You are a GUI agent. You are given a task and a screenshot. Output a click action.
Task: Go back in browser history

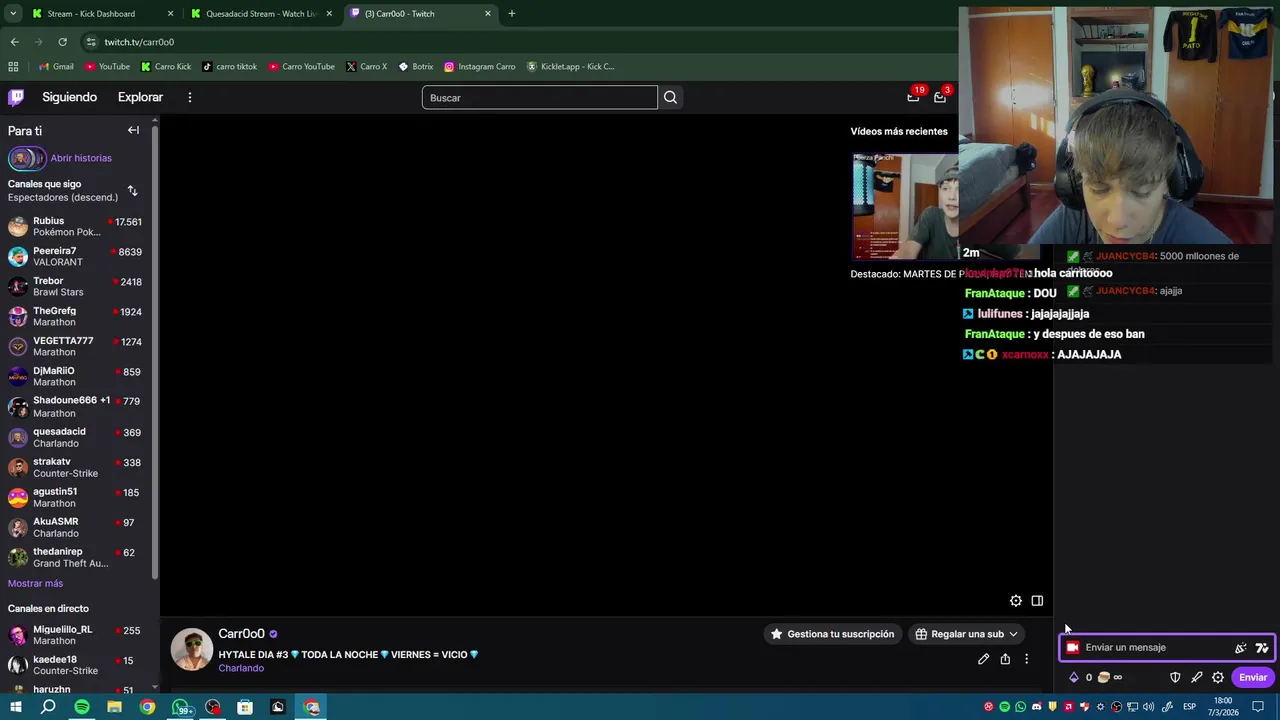14,42
